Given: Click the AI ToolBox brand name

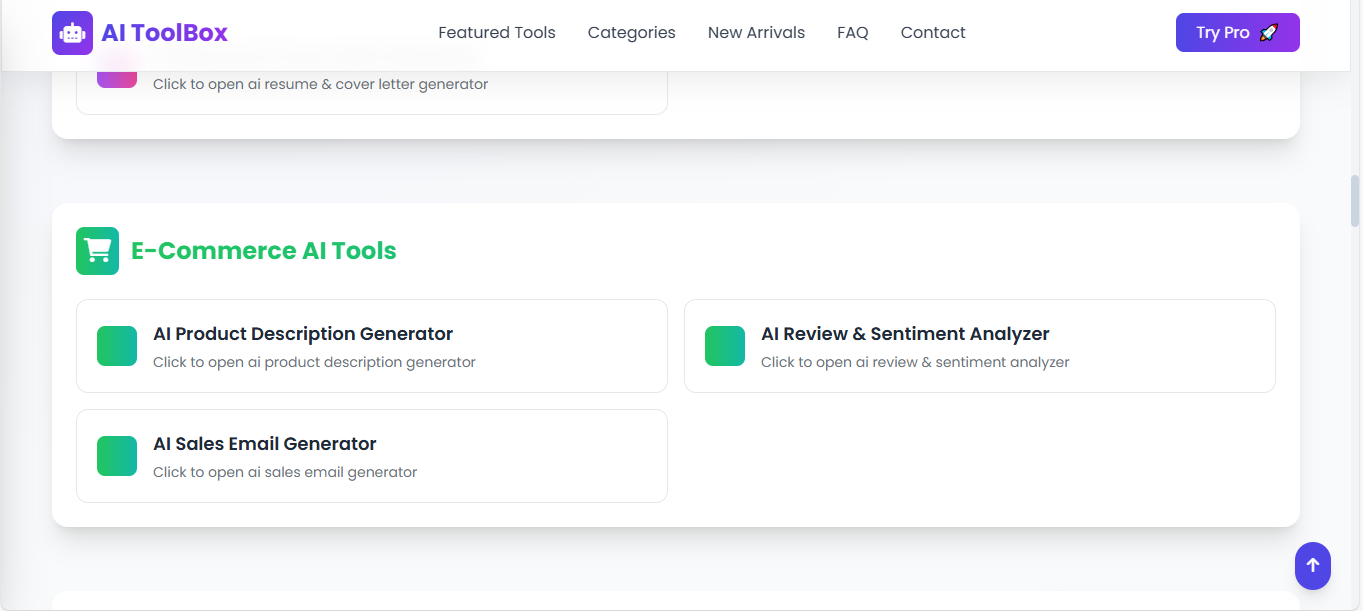Looking at the screenshot, I should [x=164, y=33].
